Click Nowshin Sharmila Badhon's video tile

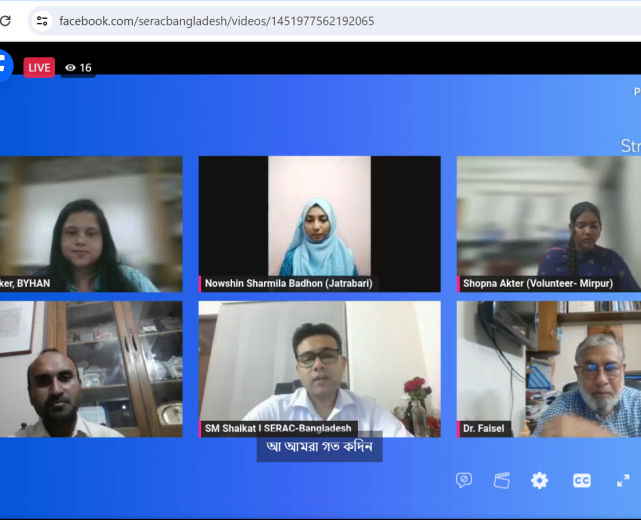320,224
